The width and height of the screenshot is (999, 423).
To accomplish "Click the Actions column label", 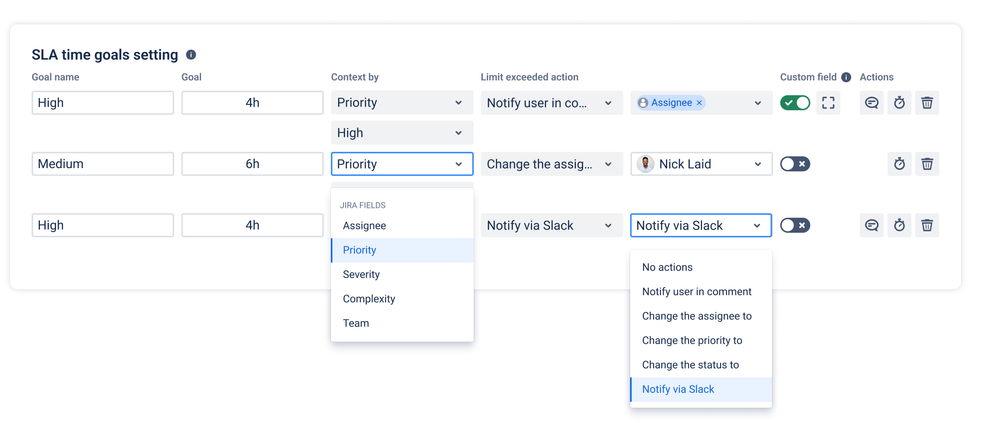I will [877, 77].
